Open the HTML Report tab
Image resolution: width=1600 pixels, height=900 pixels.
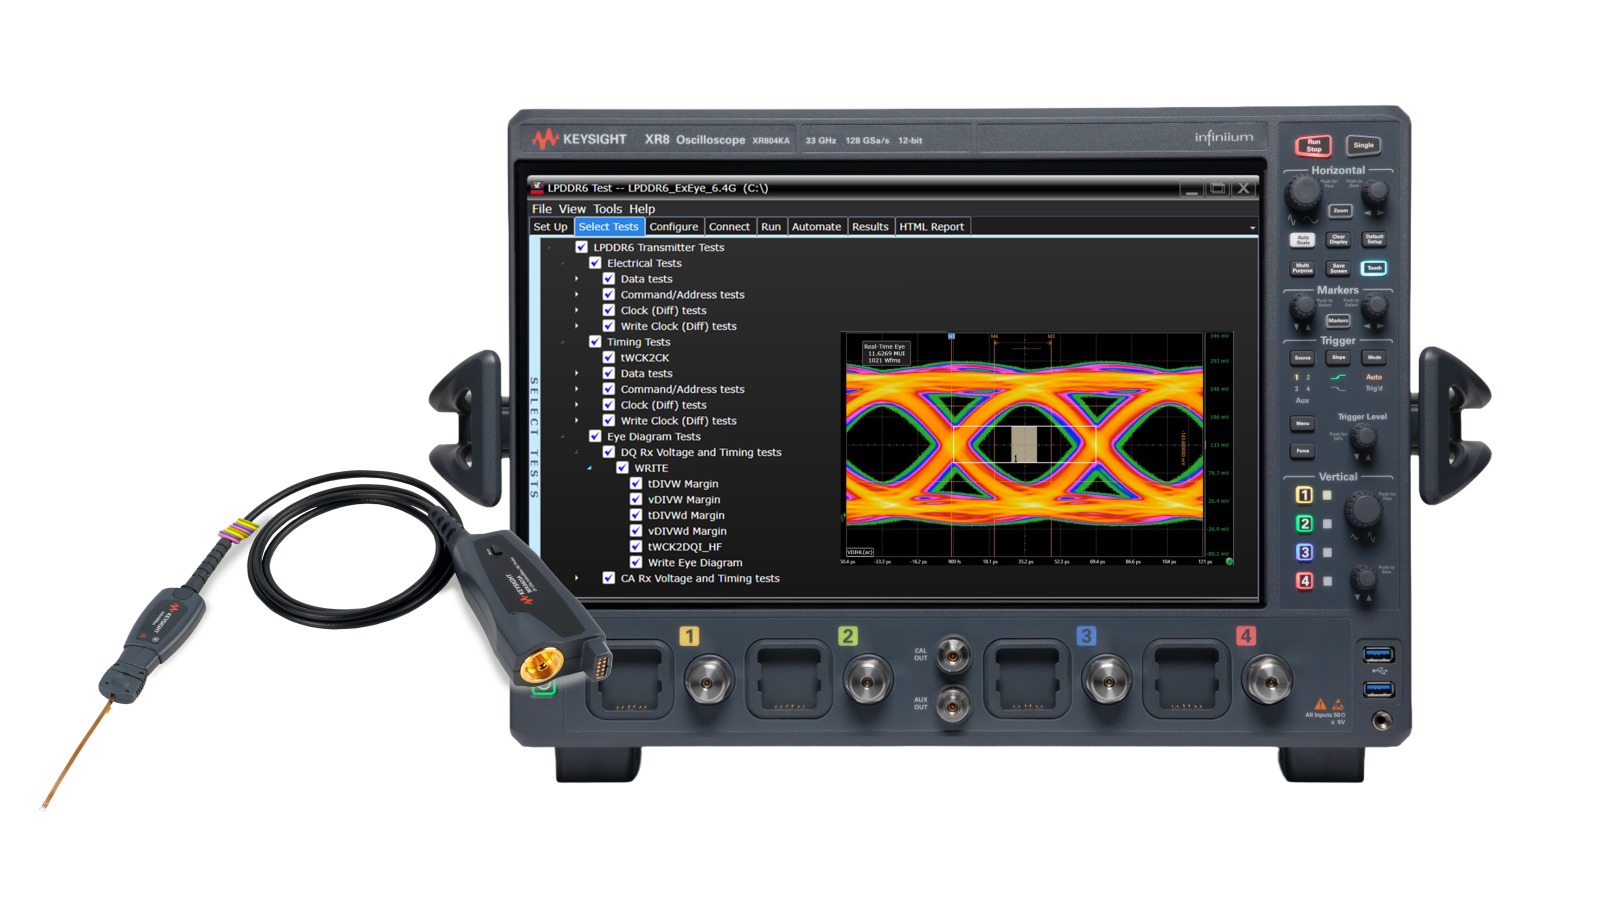[932, 227]
